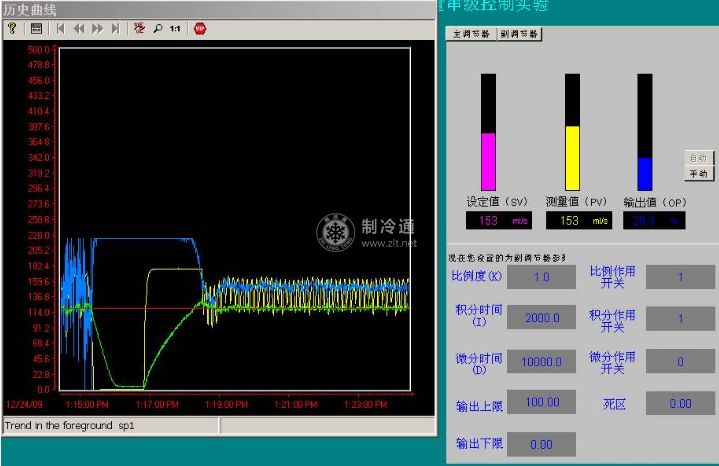Viewport: 719px width, 466px height.
Task: Click the 比例度(K) value field
Action: point(541,276)
